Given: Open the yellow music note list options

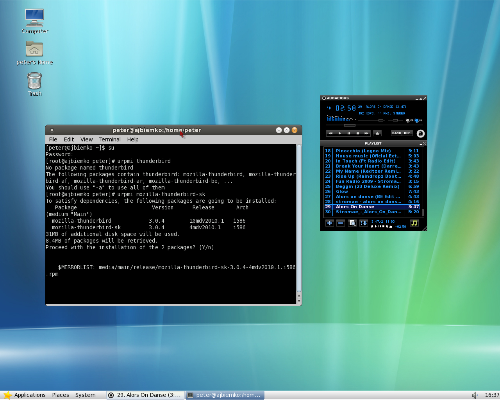Looking at the screenshot, I should (414, 223).
